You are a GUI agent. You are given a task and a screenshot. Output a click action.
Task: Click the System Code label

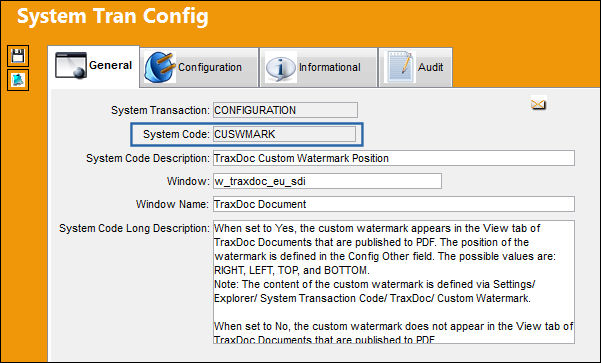pos(176,135)
